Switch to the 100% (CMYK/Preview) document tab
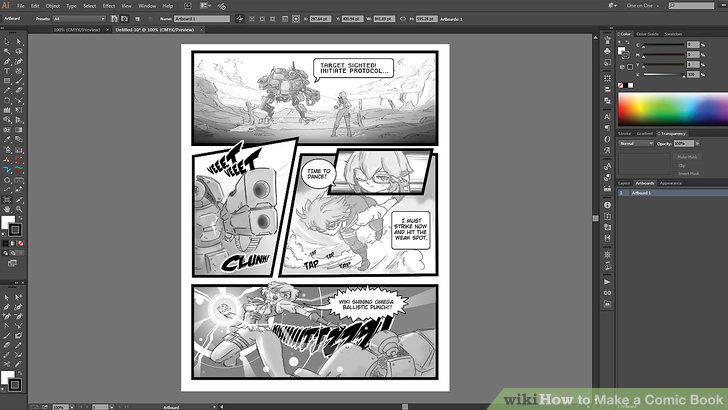The image size is (728, 410). pos(76,29)
